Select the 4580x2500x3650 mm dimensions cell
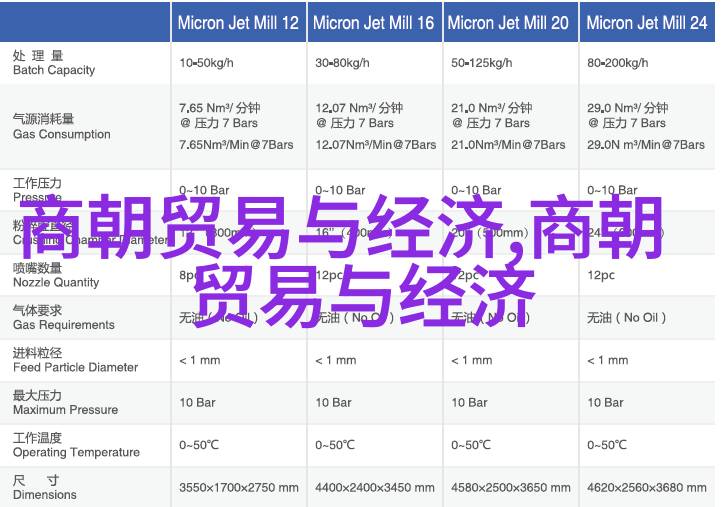The width and height of the screenshot is (722, 507). [511, 487]
